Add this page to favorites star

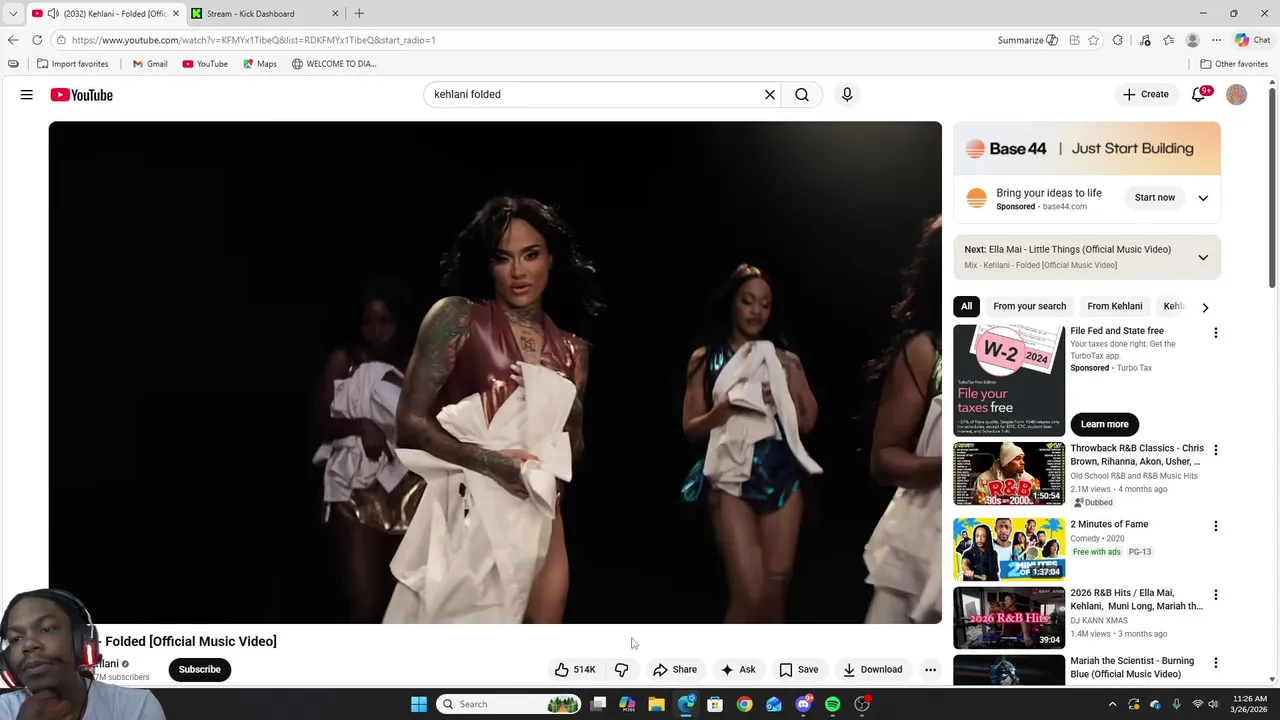[x=1093, y=40]
